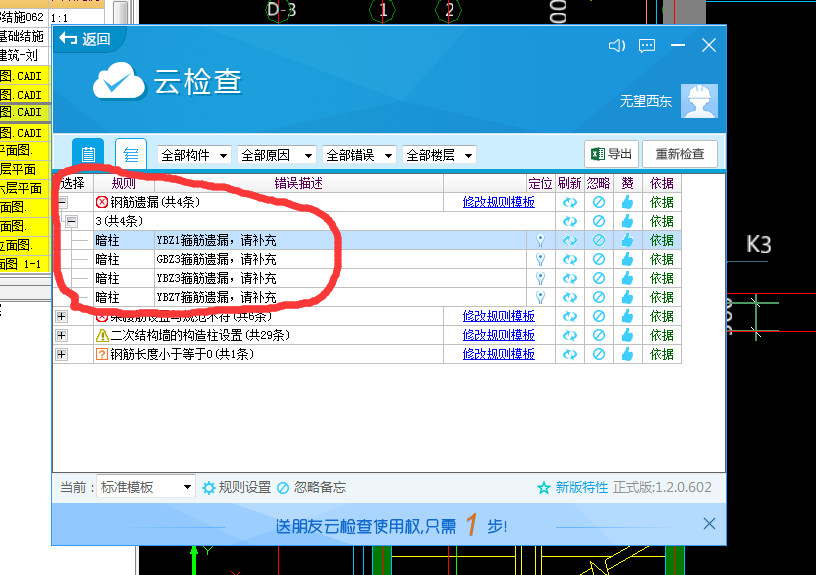The width and height of the screenshot is (816, 575).
Task: Like the 二次结构墙 row thumbs-up
Action: pyautogui.click(x=627, y=335)
